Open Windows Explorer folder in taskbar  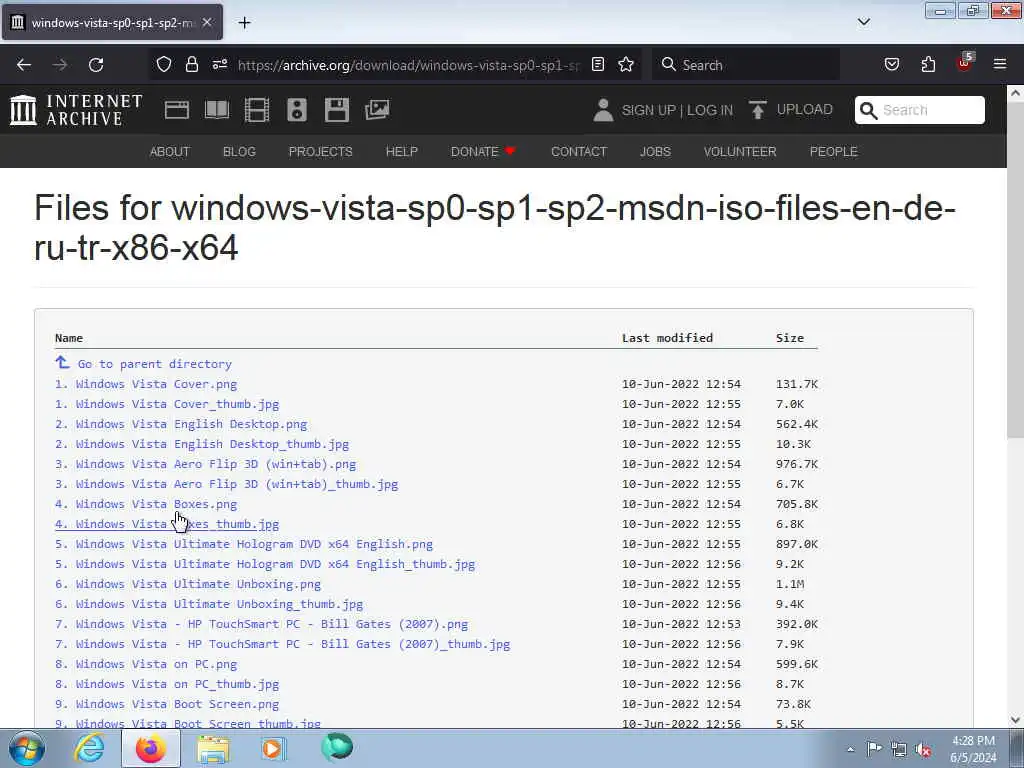[x=213, y=748]
